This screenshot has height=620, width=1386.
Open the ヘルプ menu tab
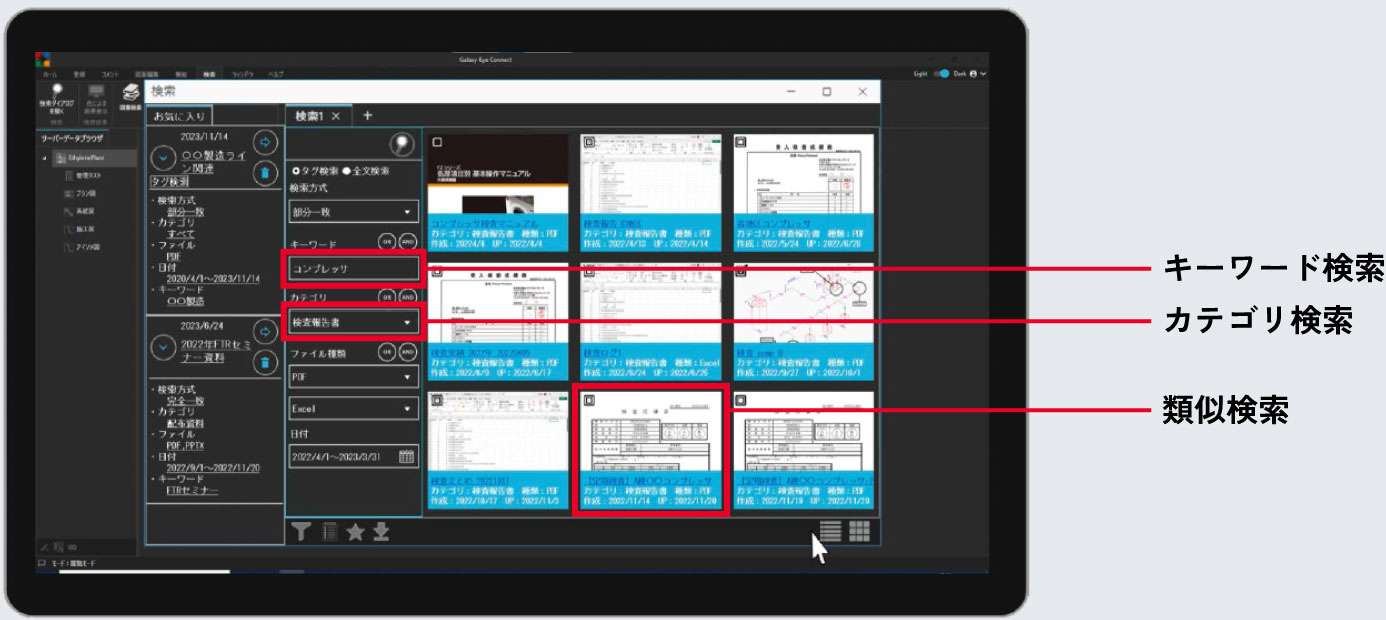(275, 75)
